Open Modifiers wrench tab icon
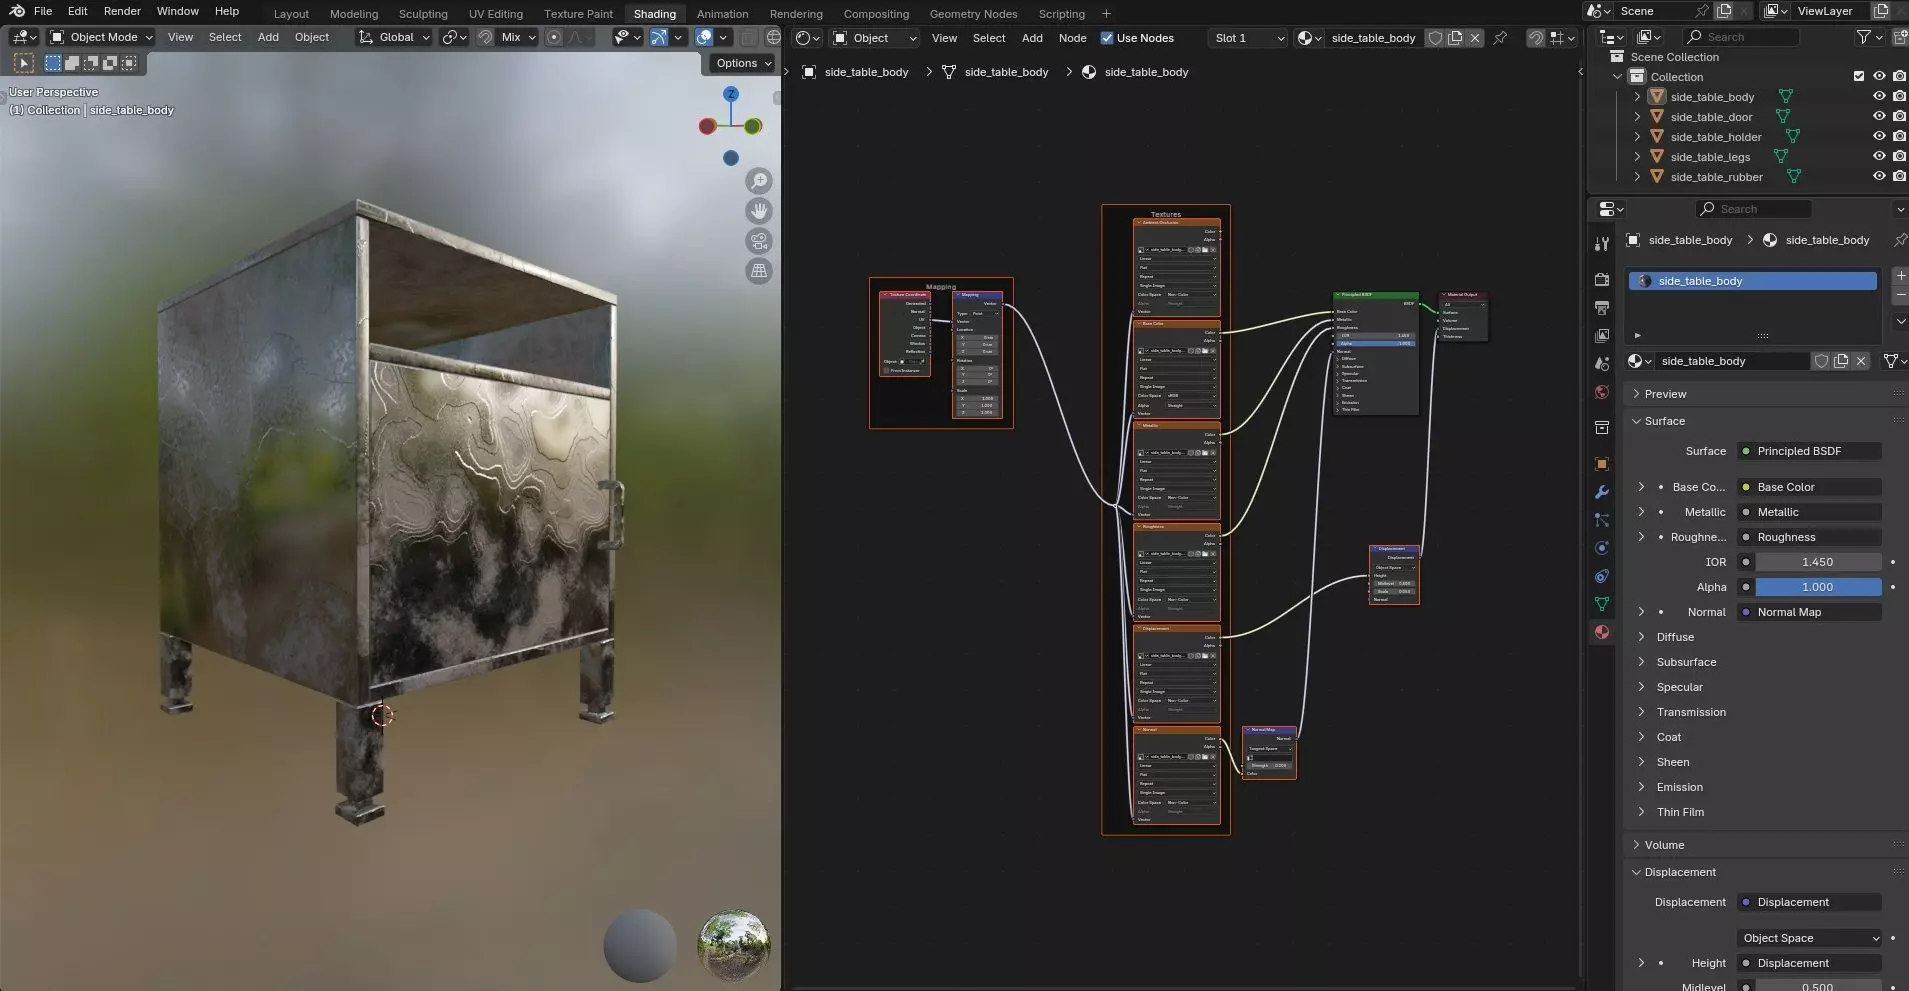The image size is (1909, 991). pos(1602,492)
